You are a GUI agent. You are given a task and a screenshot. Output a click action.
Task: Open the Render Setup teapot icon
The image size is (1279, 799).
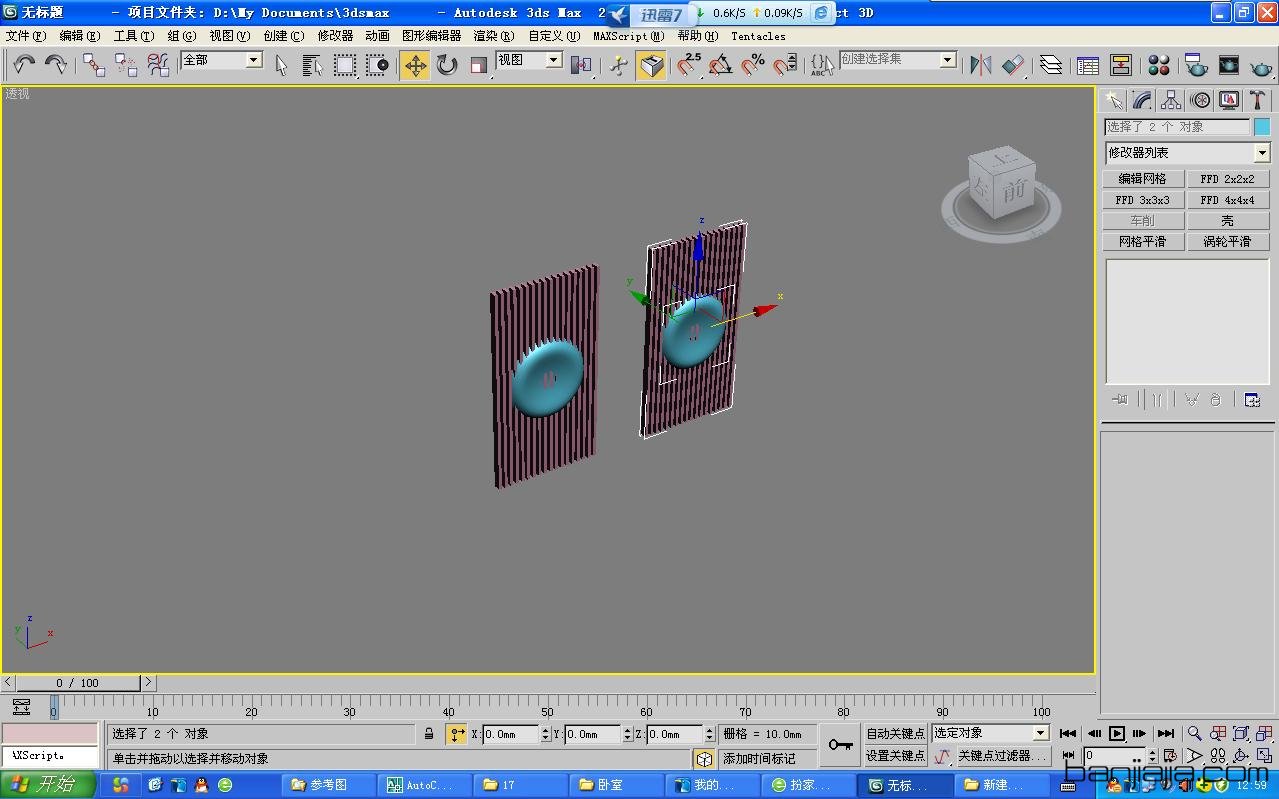pyautogui.click(x=1197, y=65)
